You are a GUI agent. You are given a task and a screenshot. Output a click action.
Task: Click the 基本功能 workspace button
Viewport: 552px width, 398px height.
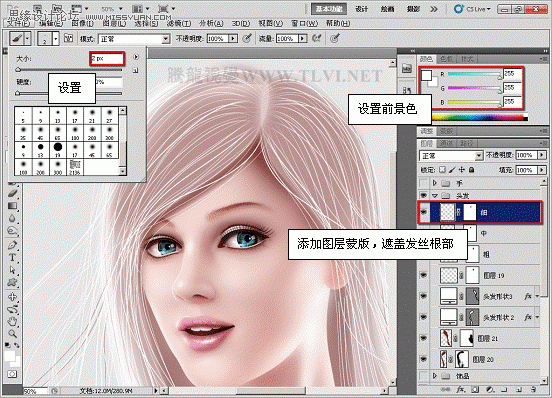[x=329, y=9]
